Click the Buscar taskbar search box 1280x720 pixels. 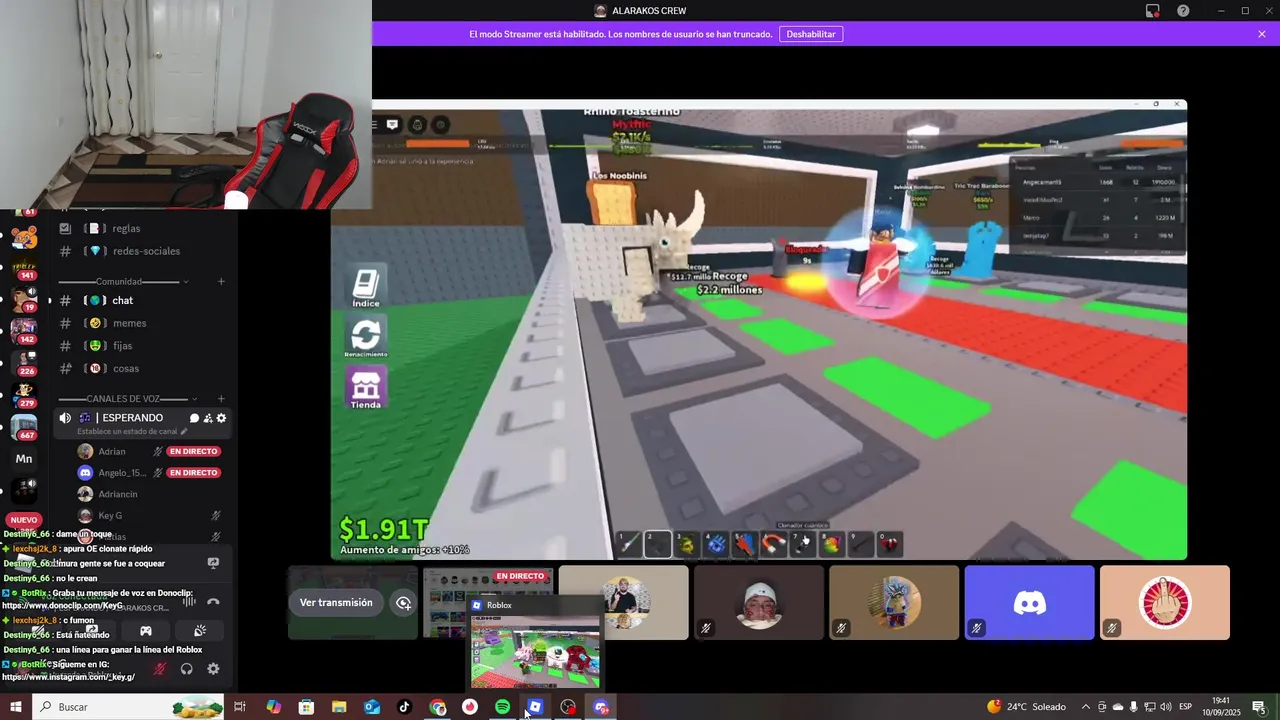(x=128, y=707)
